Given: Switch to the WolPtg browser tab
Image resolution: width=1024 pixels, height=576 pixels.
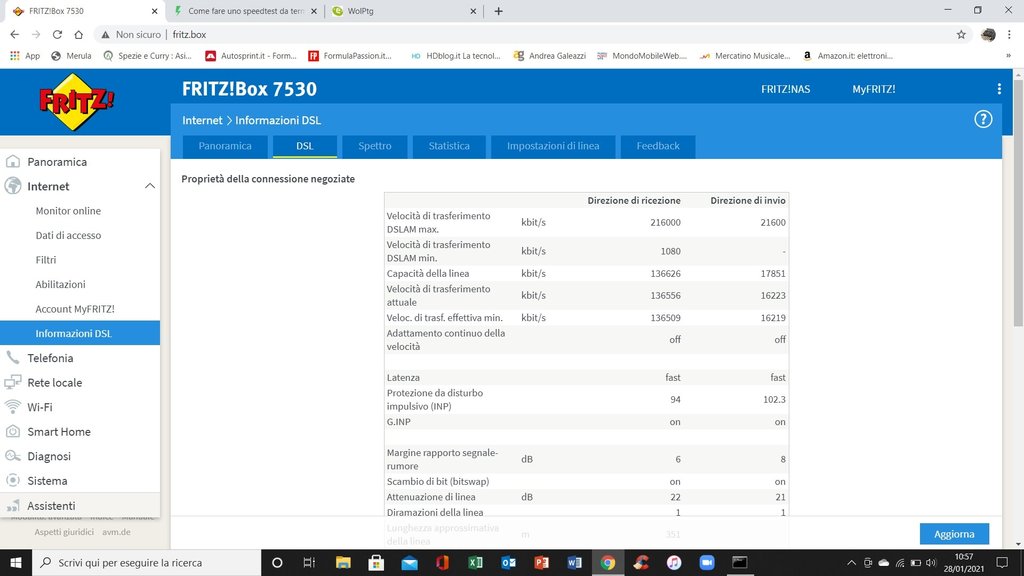Looking at the screenshot, I should [x=405, y=11].
